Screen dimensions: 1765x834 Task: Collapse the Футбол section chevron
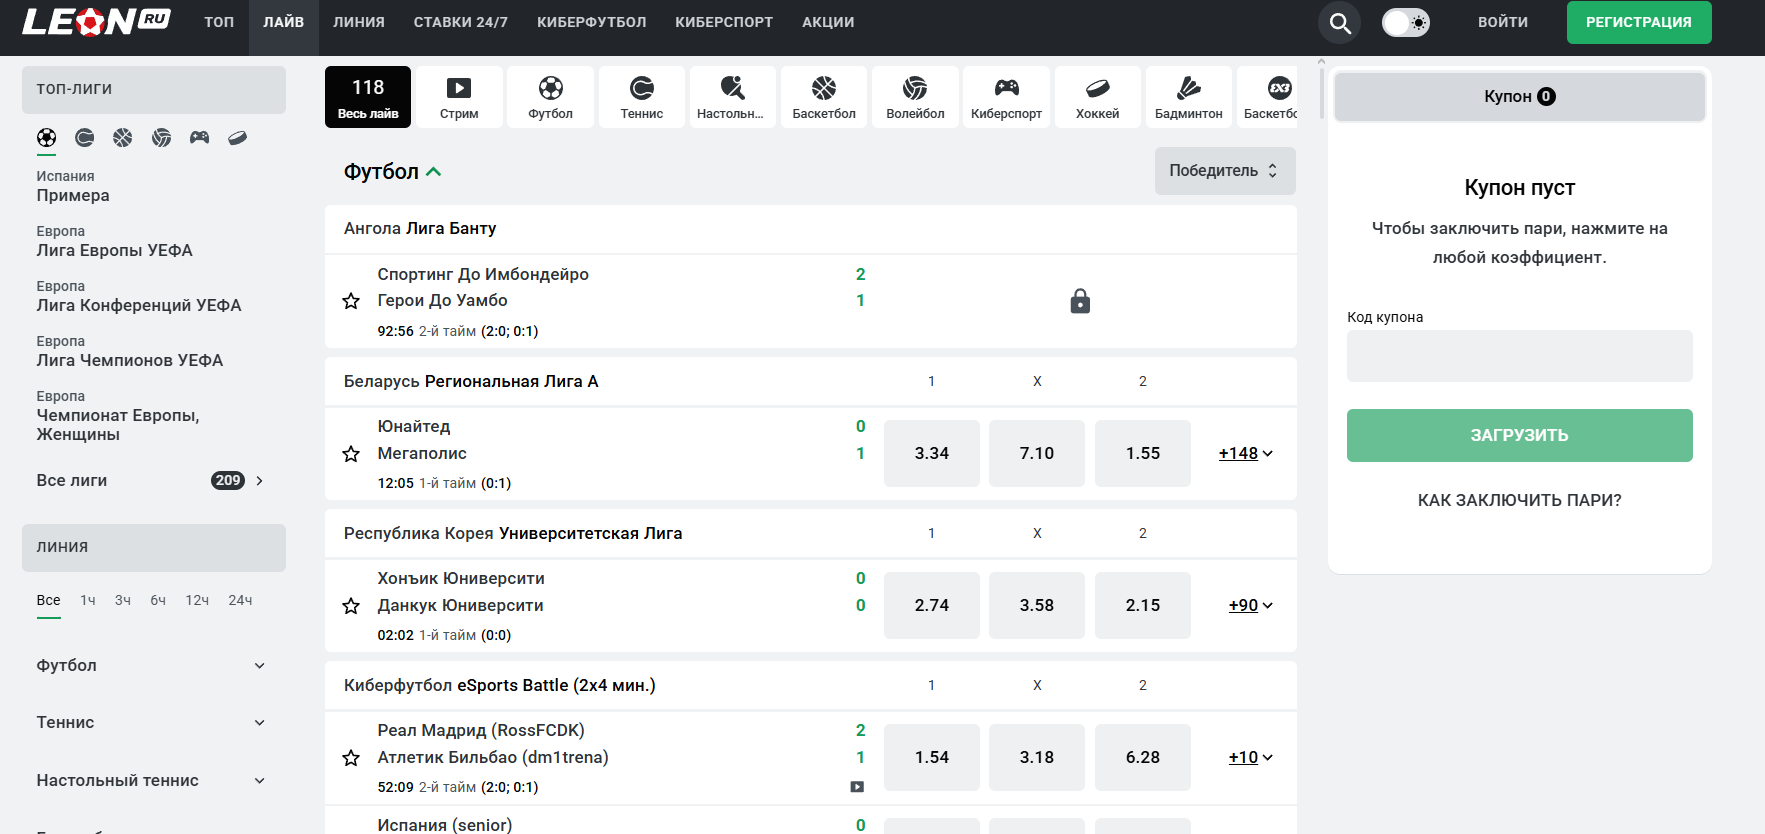coord(434,172)
